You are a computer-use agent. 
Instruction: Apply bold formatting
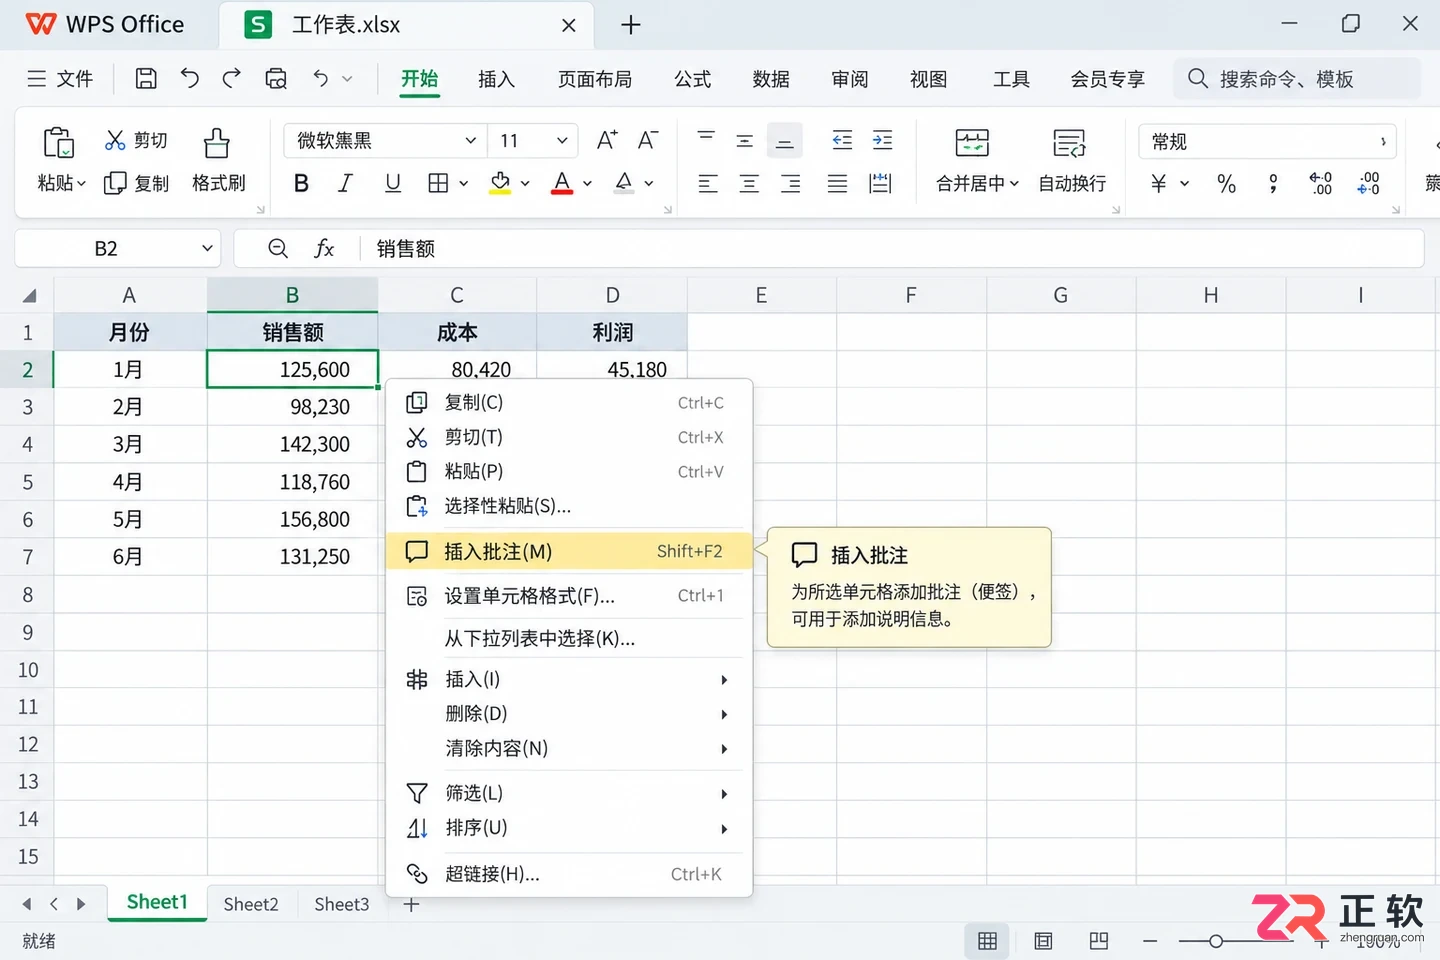point(301,183)
